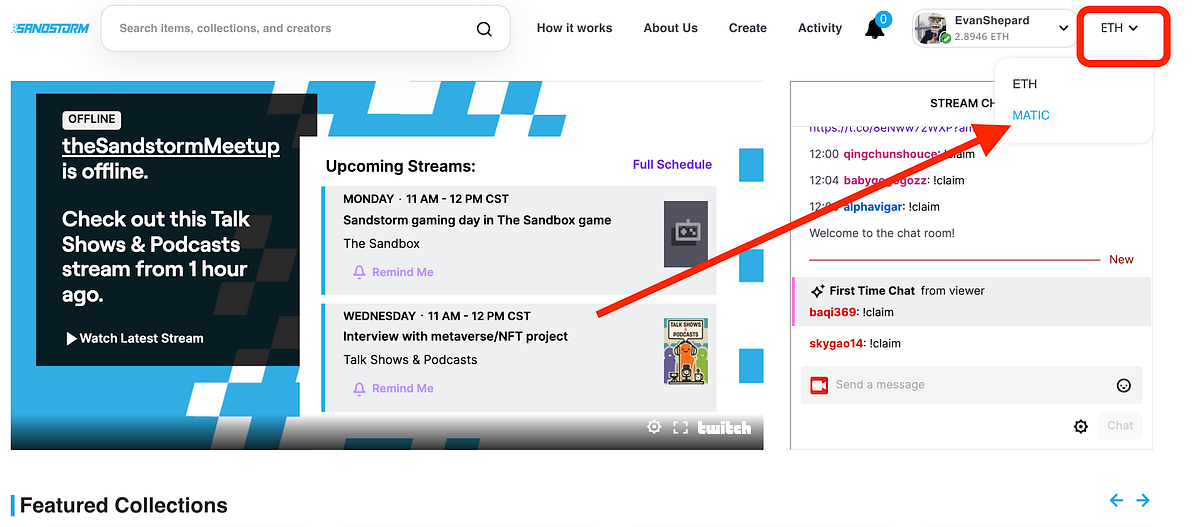
Task: Open the Activity page
Action: (x=820, y=28)
